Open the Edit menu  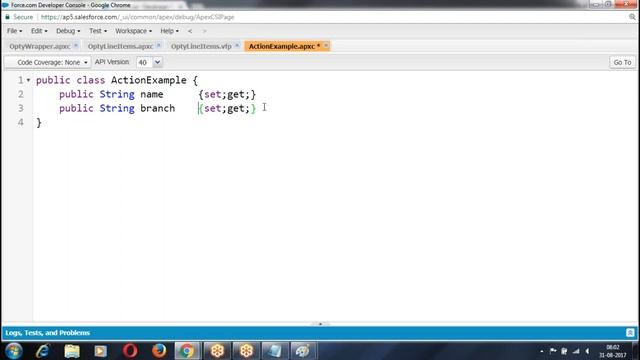(39, 31)
